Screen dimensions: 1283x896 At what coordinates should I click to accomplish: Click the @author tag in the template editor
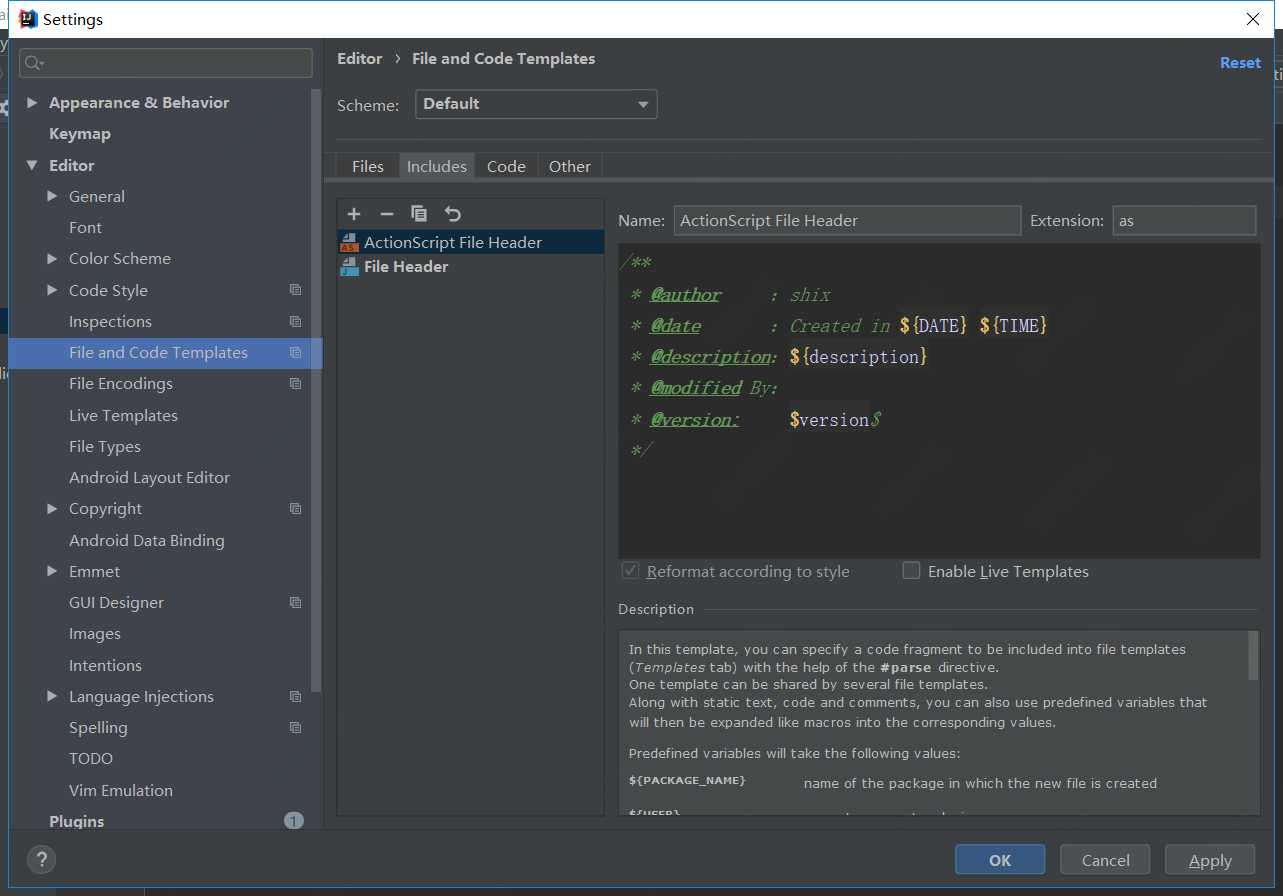(686, 295)
